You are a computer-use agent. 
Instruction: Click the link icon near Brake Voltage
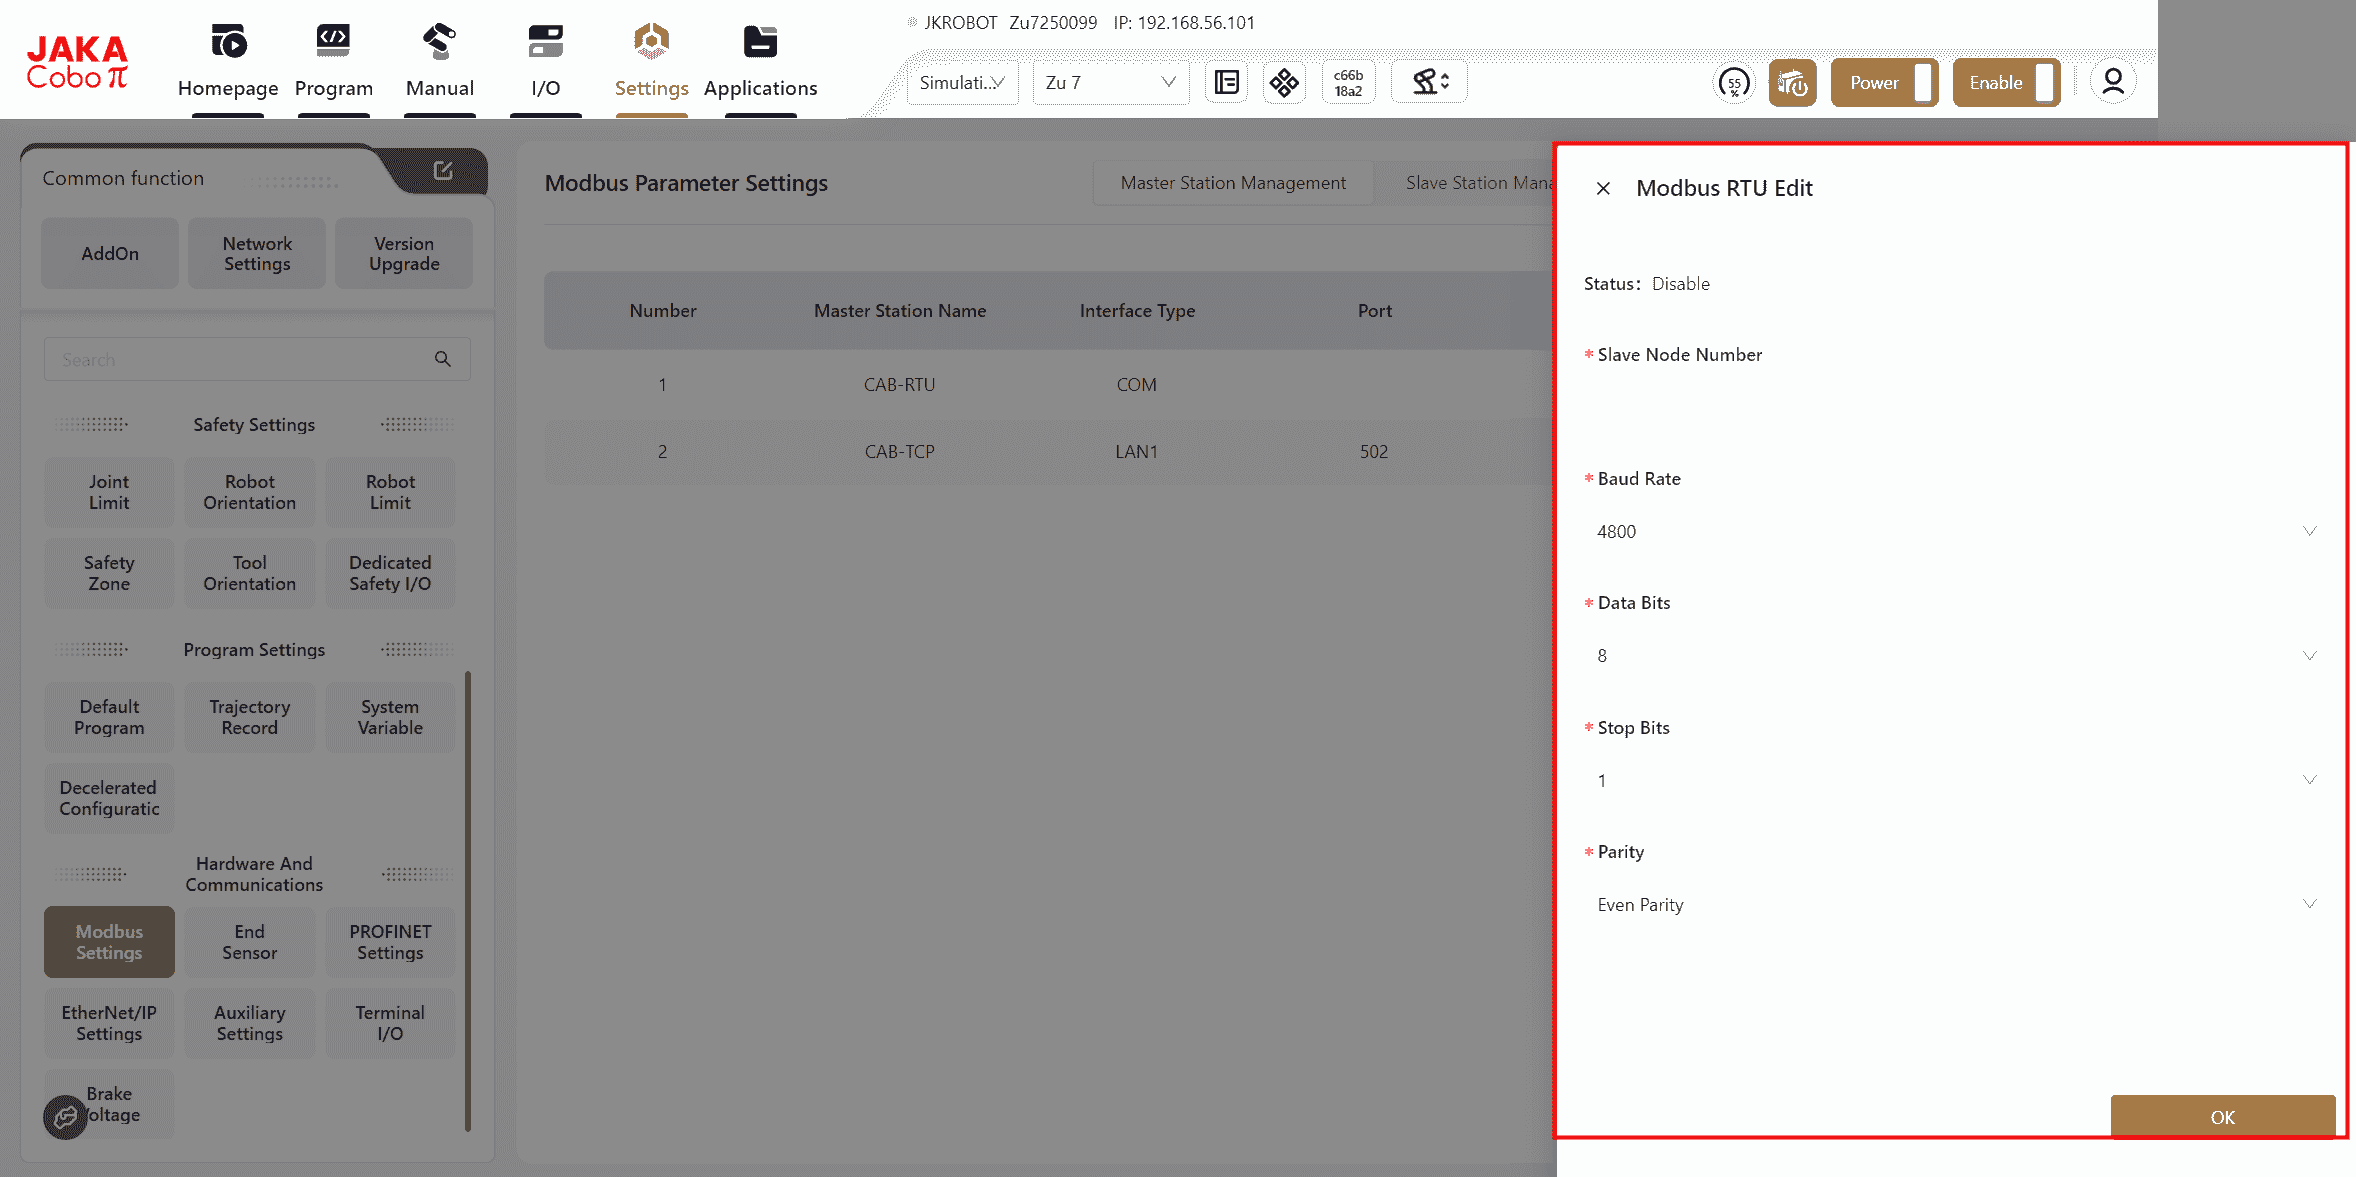(65, 1116)
